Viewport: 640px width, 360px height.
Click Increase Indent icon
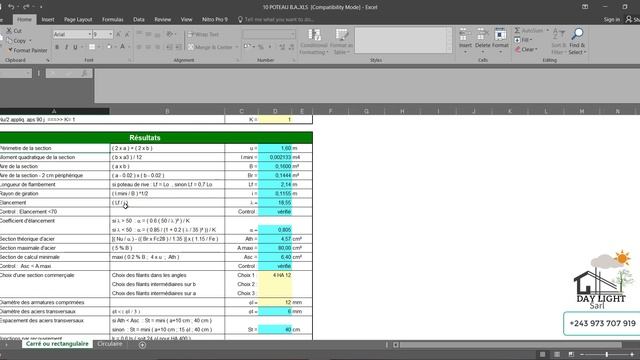tap(178, 47)
